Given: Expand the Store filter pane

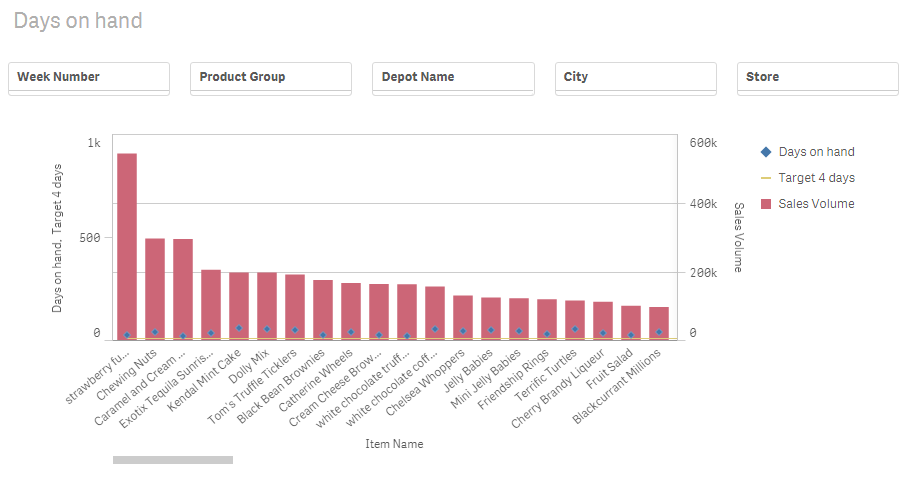Looking at the screenshot, I should (817, 77).
